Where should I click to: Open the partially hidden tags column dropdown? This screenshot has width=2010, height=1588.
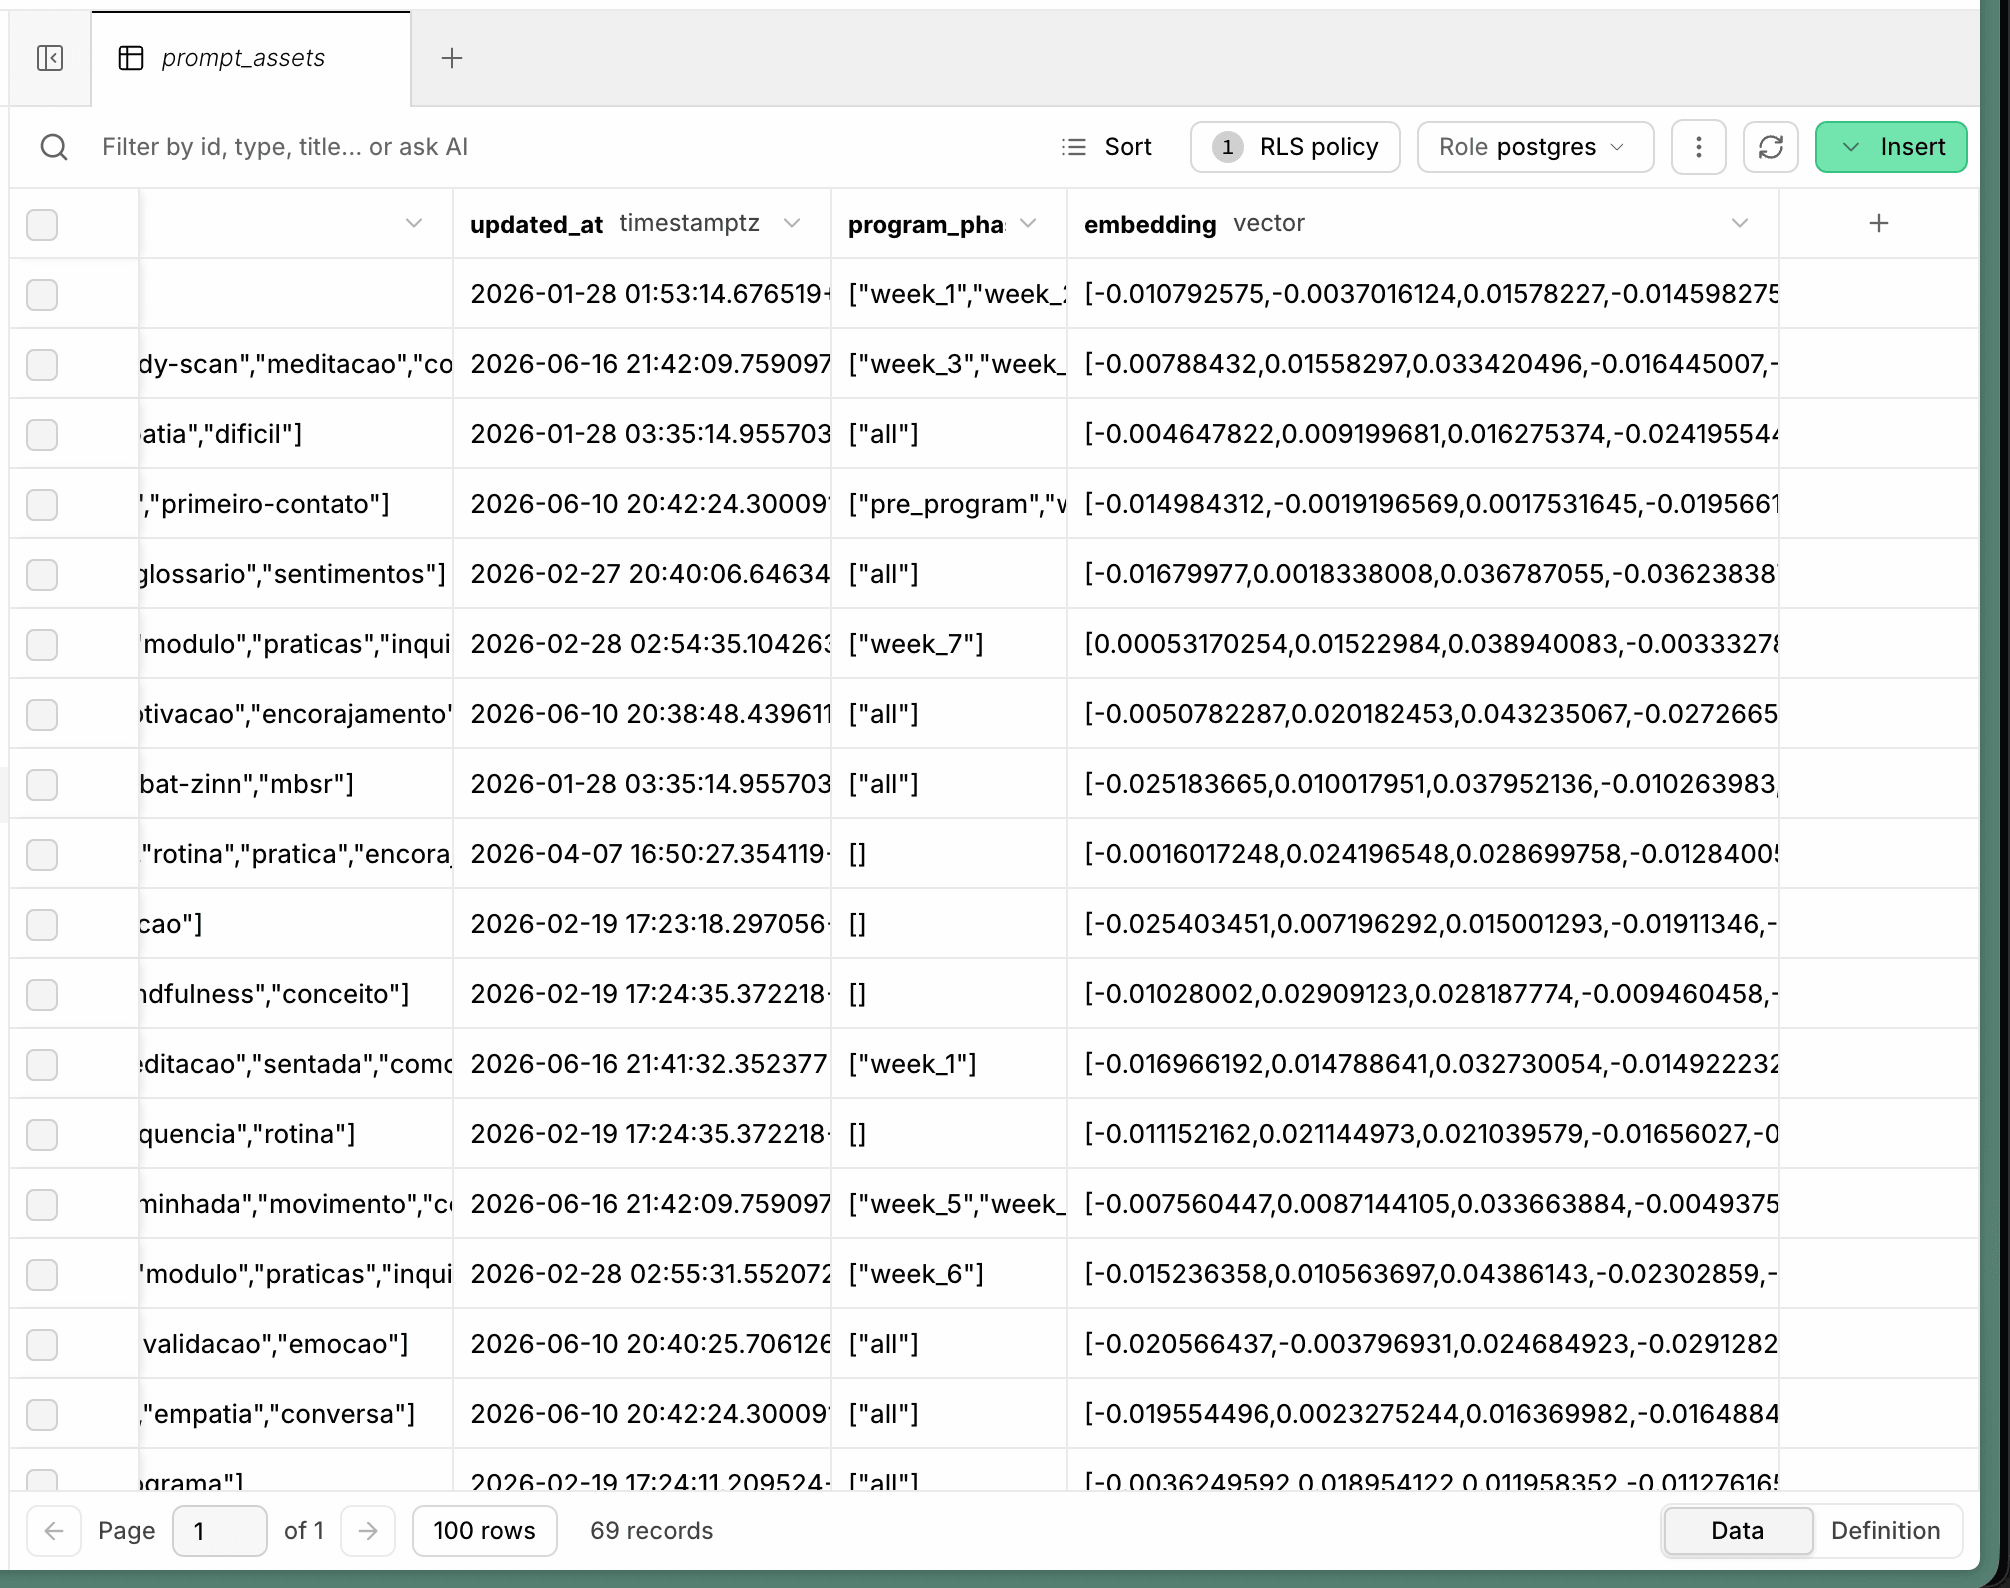(414, 223)
